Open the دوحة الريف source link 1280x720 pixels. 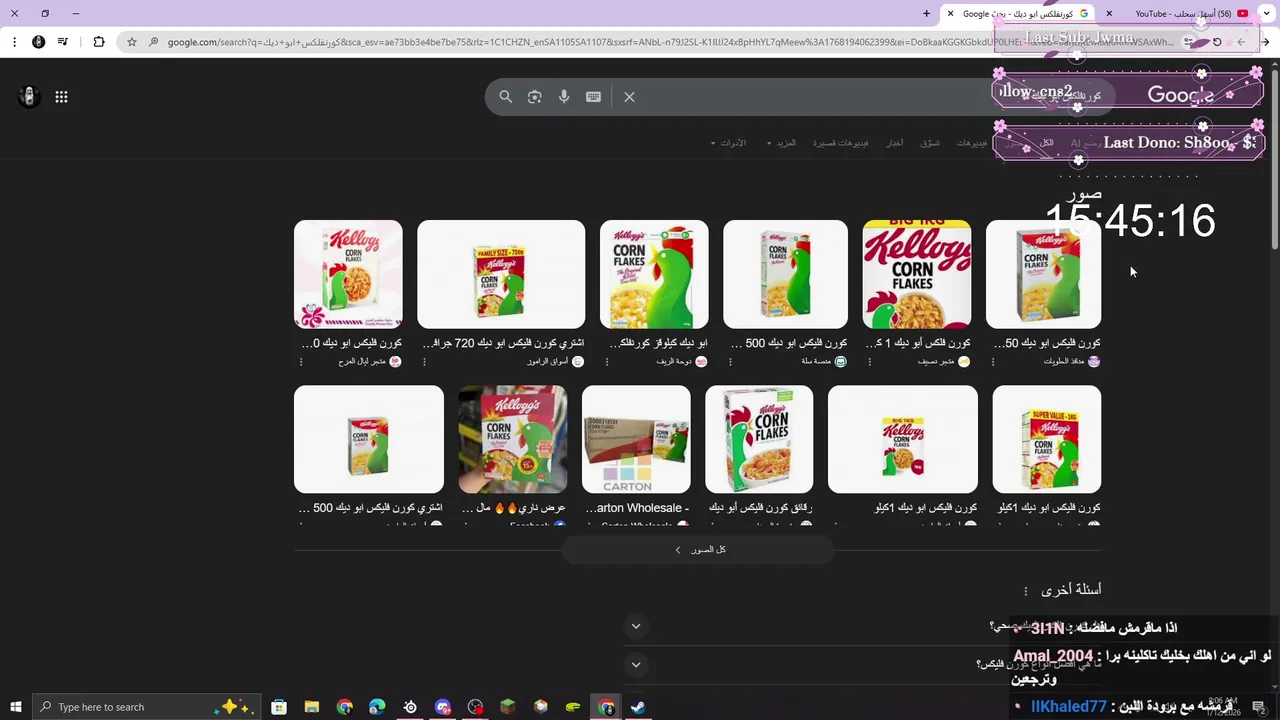[682, 361]
